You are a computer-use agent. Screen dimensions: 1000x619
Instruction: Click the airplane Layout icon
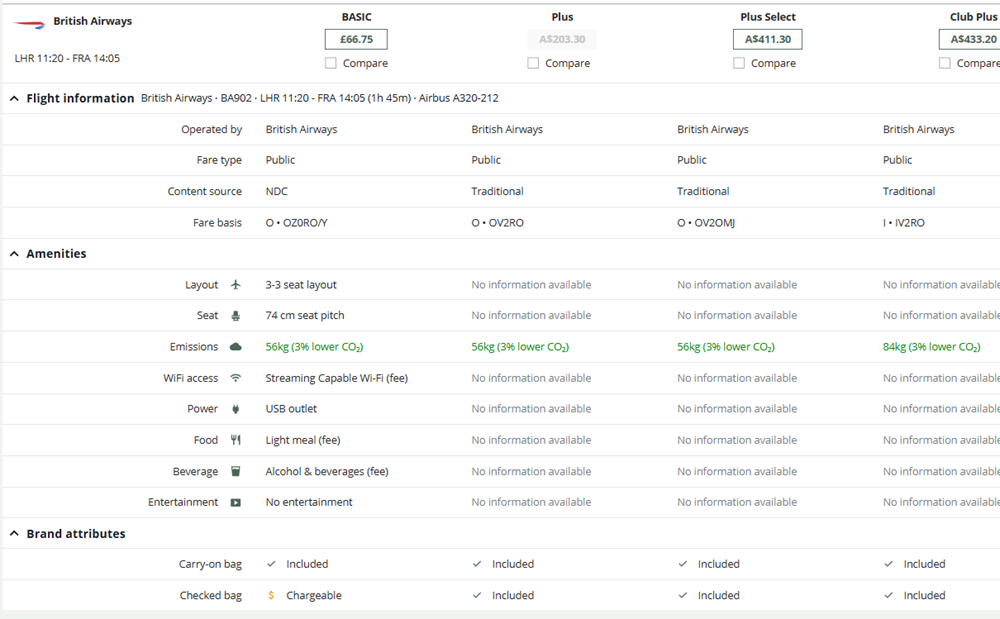(236, 285)
